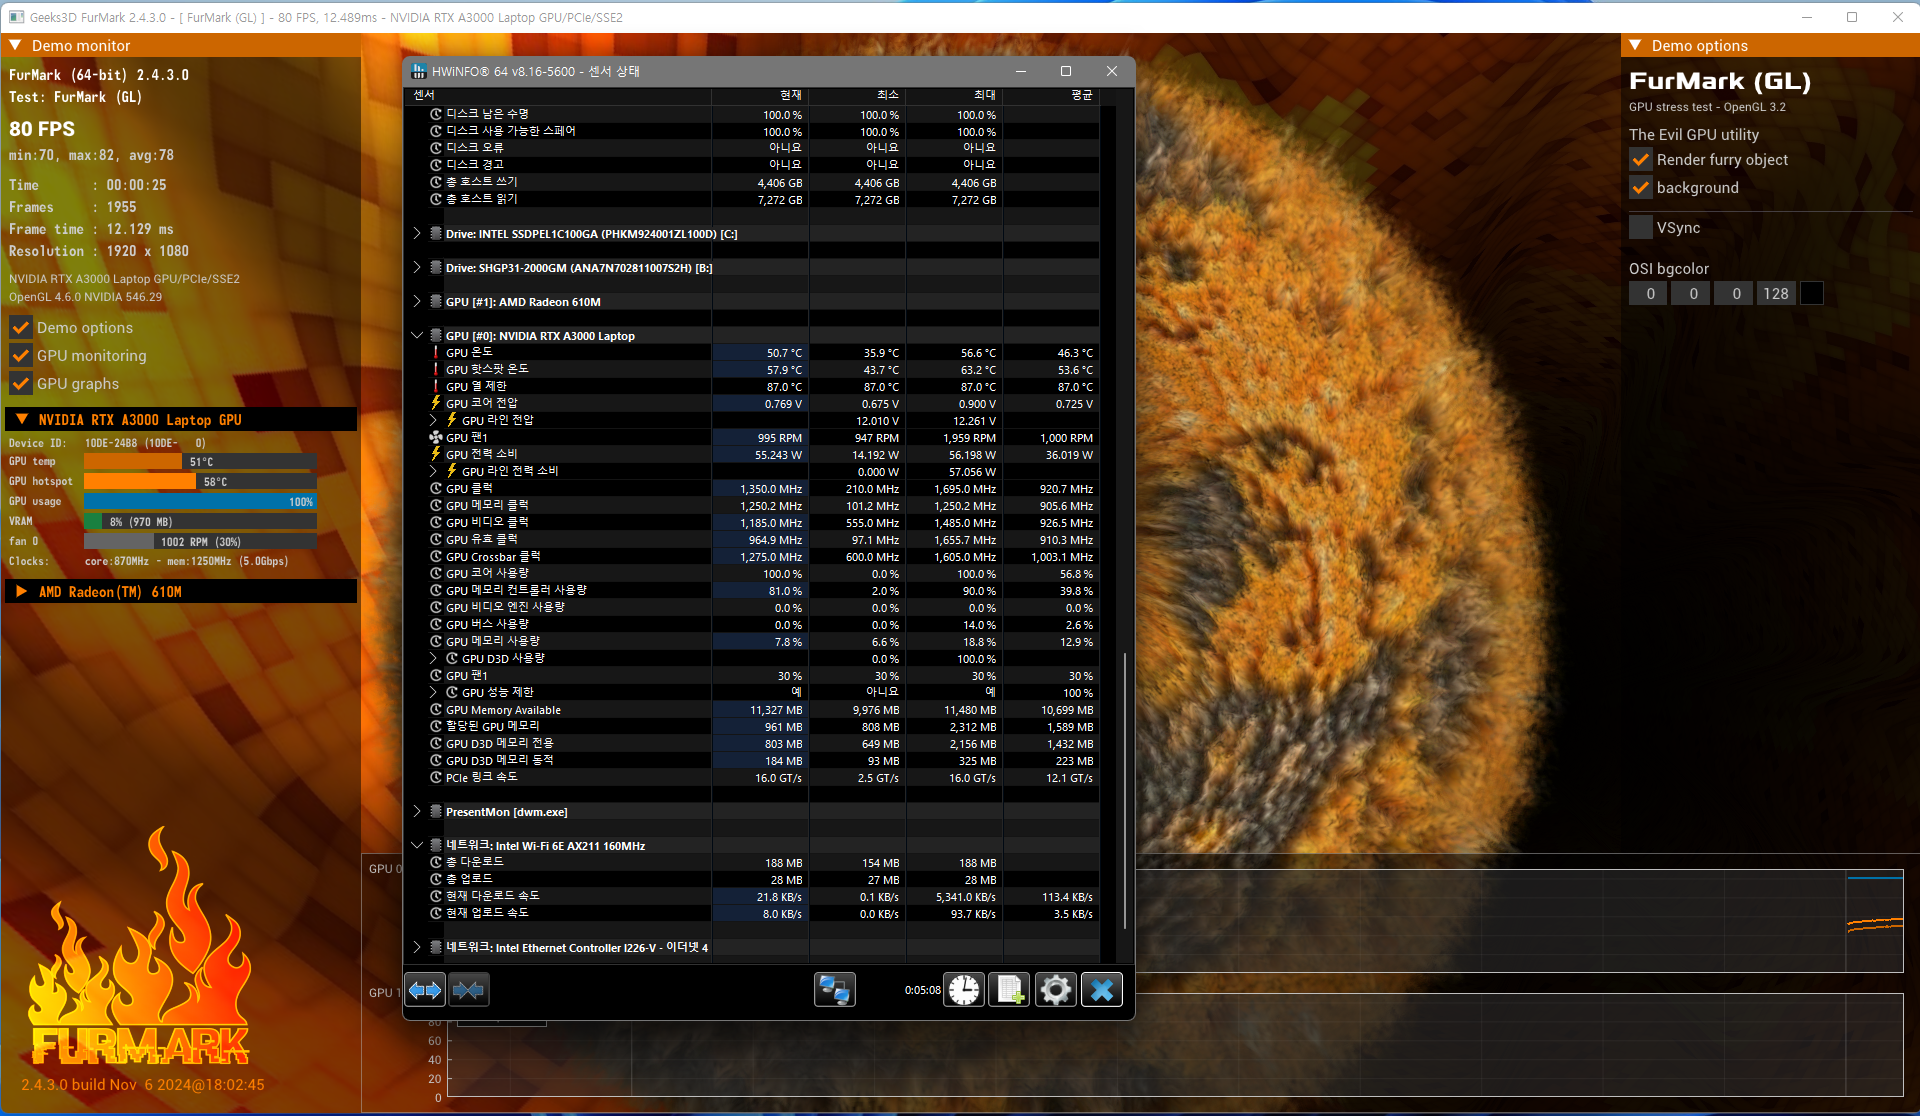
Task: Click the OSI bgcolor alpha field showing 128
Action: tap(1776, 294)
